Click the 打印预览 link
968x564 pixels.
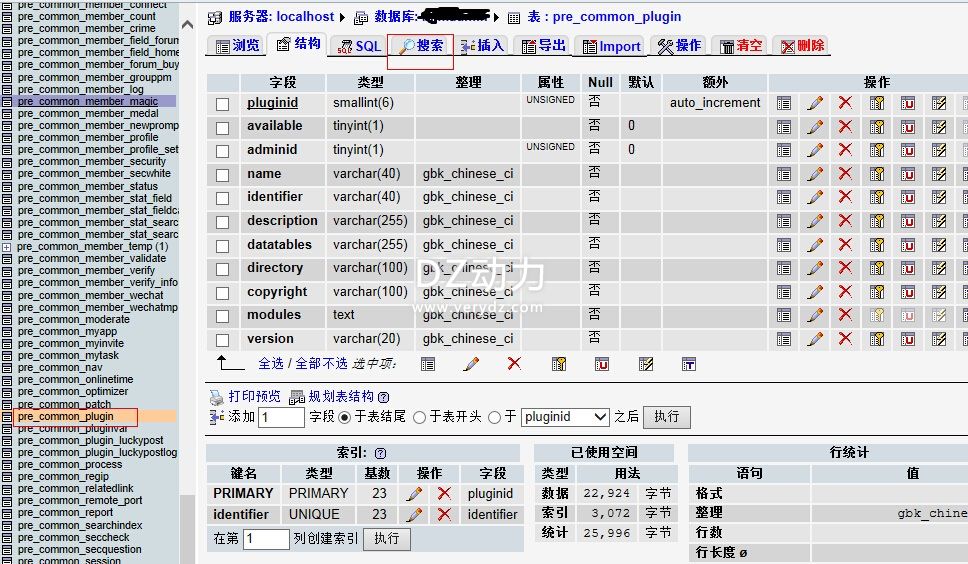254,396
